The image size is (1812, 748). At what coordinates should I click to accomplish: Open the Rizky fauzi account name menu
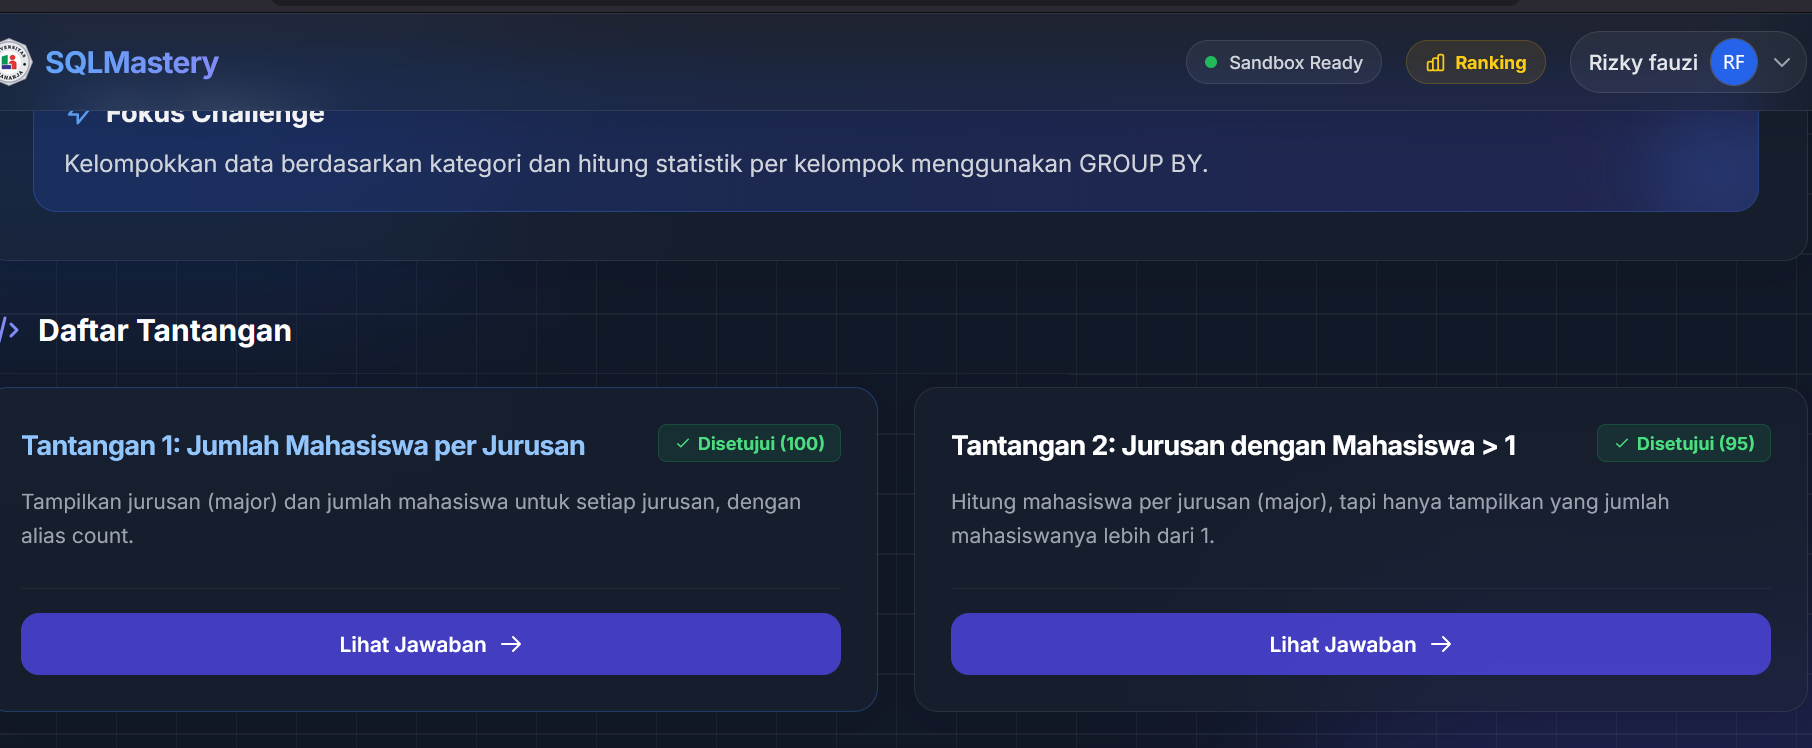(x=1642, y=62)
